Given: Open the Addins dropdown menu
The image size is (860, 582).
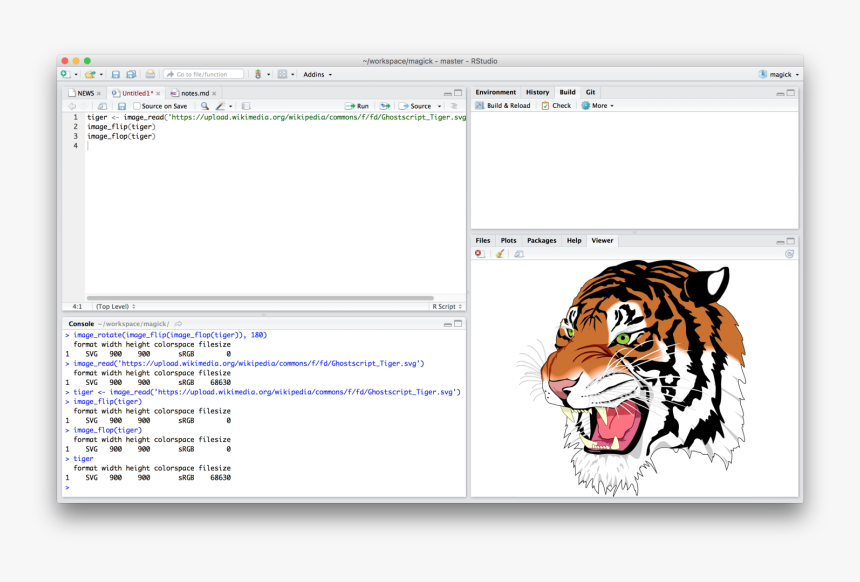Looking at the screenshot, I should tap(317, 74).
